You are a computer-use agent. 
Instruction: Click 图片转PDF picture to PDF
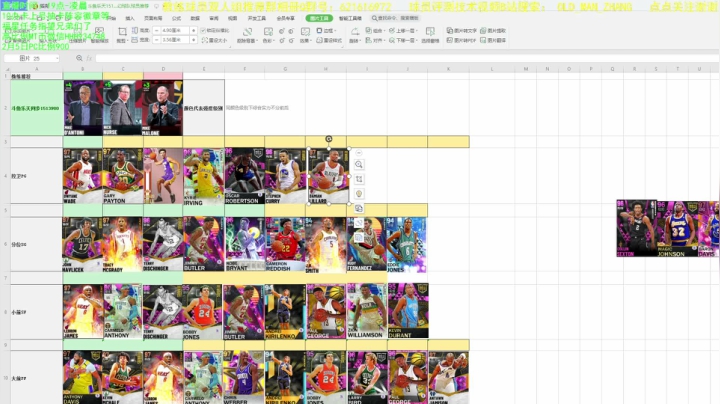click(462, 40)
